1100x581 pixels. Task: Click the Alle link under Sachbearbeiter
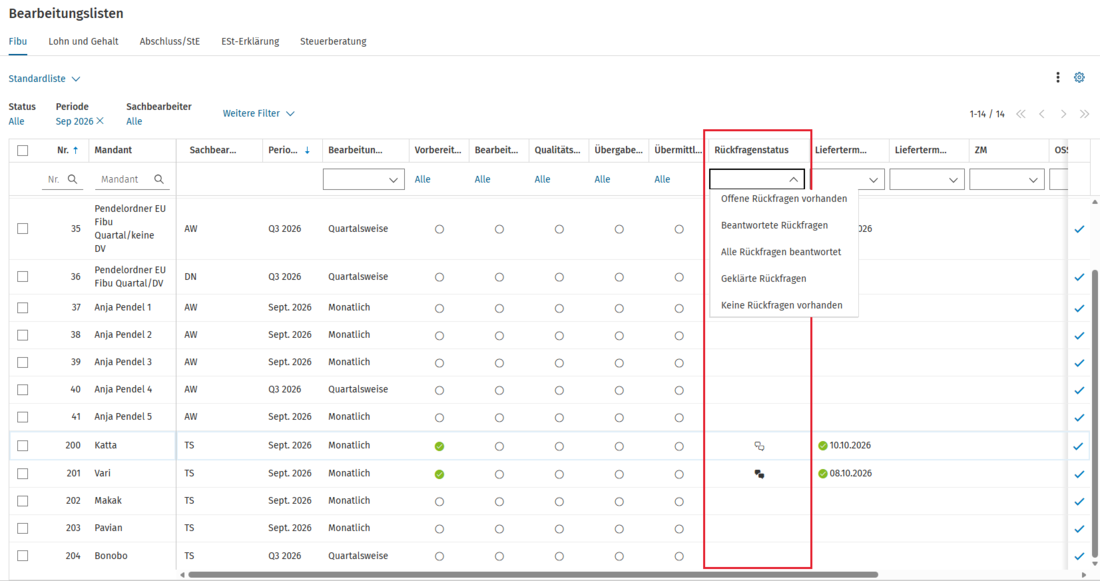[x=134, y=121]
